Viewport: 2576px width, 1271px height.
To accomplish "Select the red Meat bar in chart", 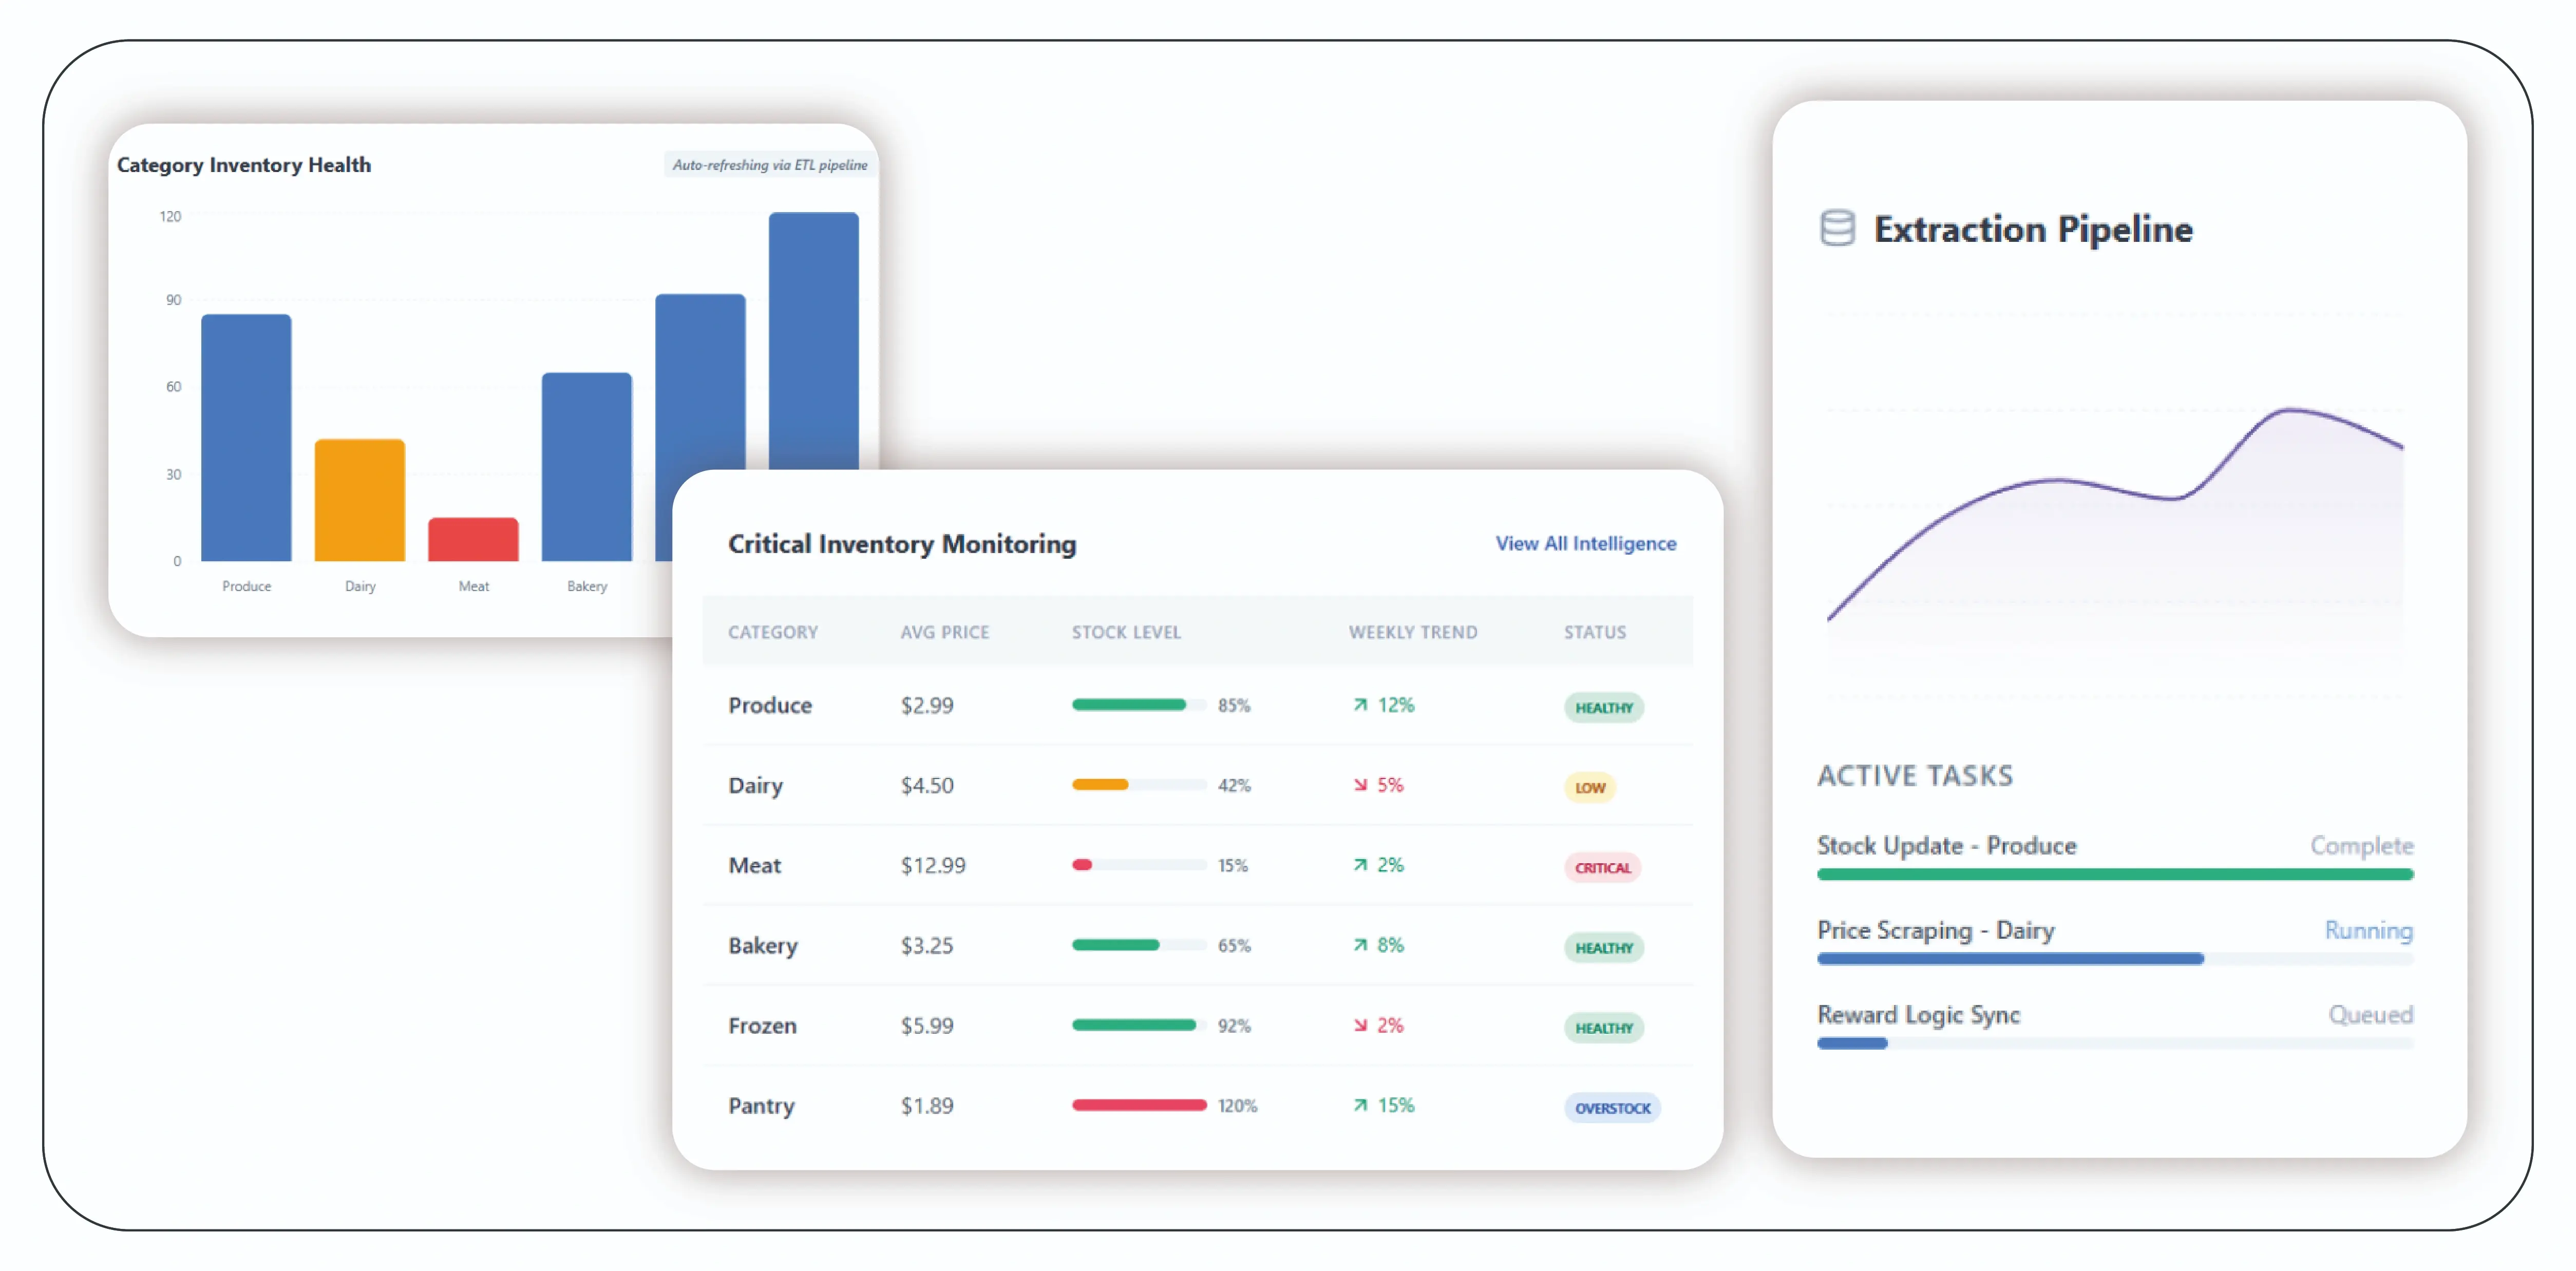I will [x=473, y=539].
